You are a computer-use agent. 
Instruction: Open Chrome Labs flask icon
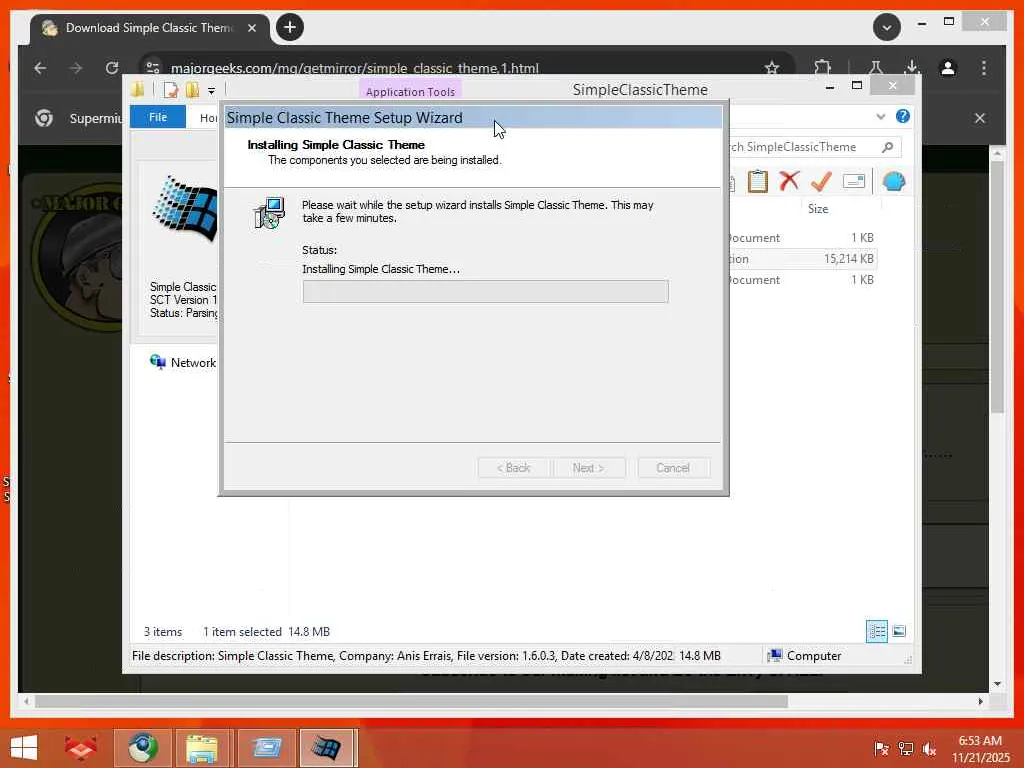[876, 67]
